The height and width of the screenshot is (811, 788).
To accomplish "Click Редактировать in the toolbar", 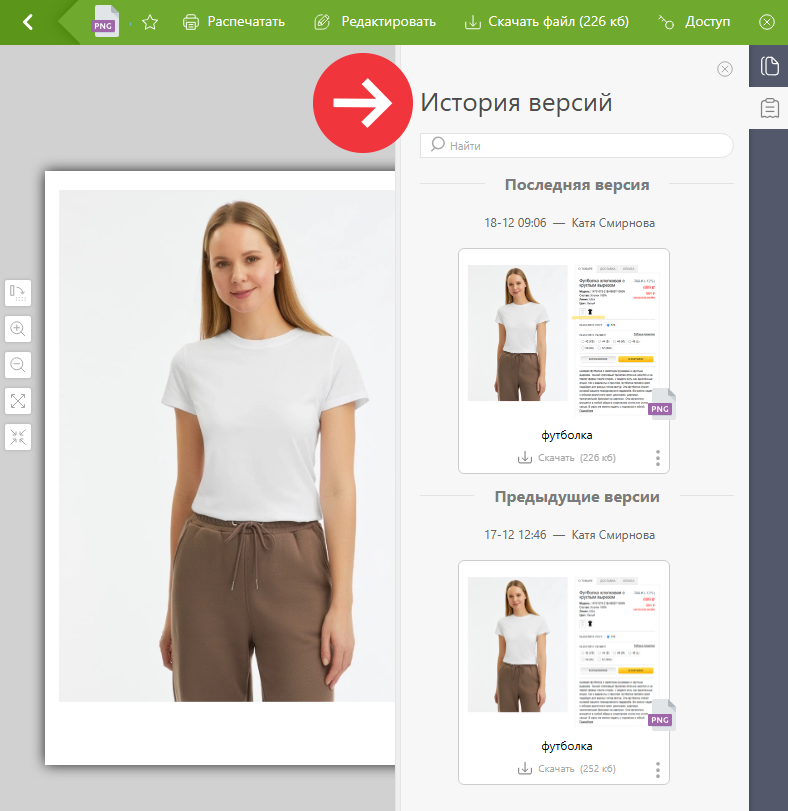I will [375, 22].
